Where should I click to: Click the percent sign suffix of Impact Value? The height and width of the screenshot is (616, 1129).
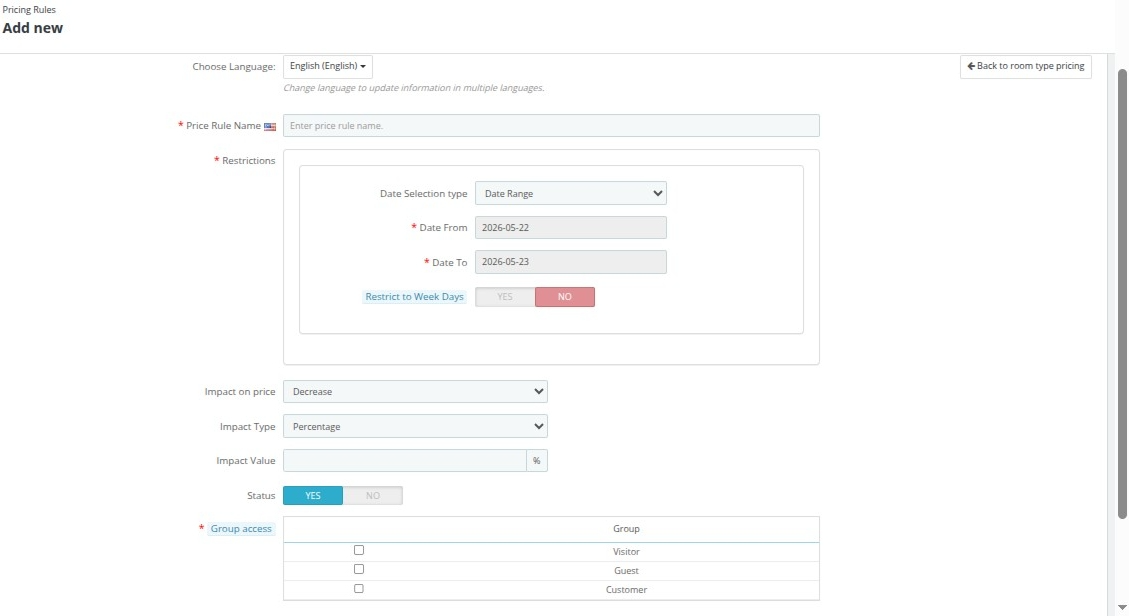click(x=536, y=461)
